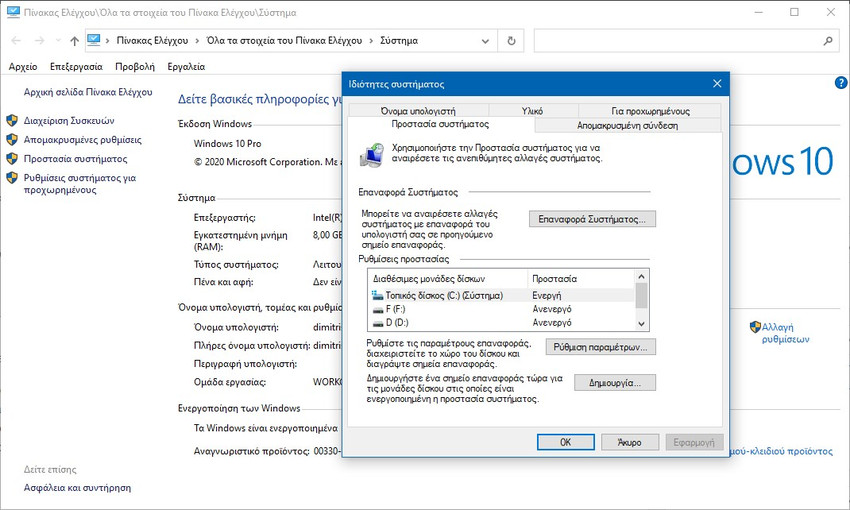The height and width of the screenshot is (510, 850).
Task: Switch to Υλικό tab
Action: (533, 111)
